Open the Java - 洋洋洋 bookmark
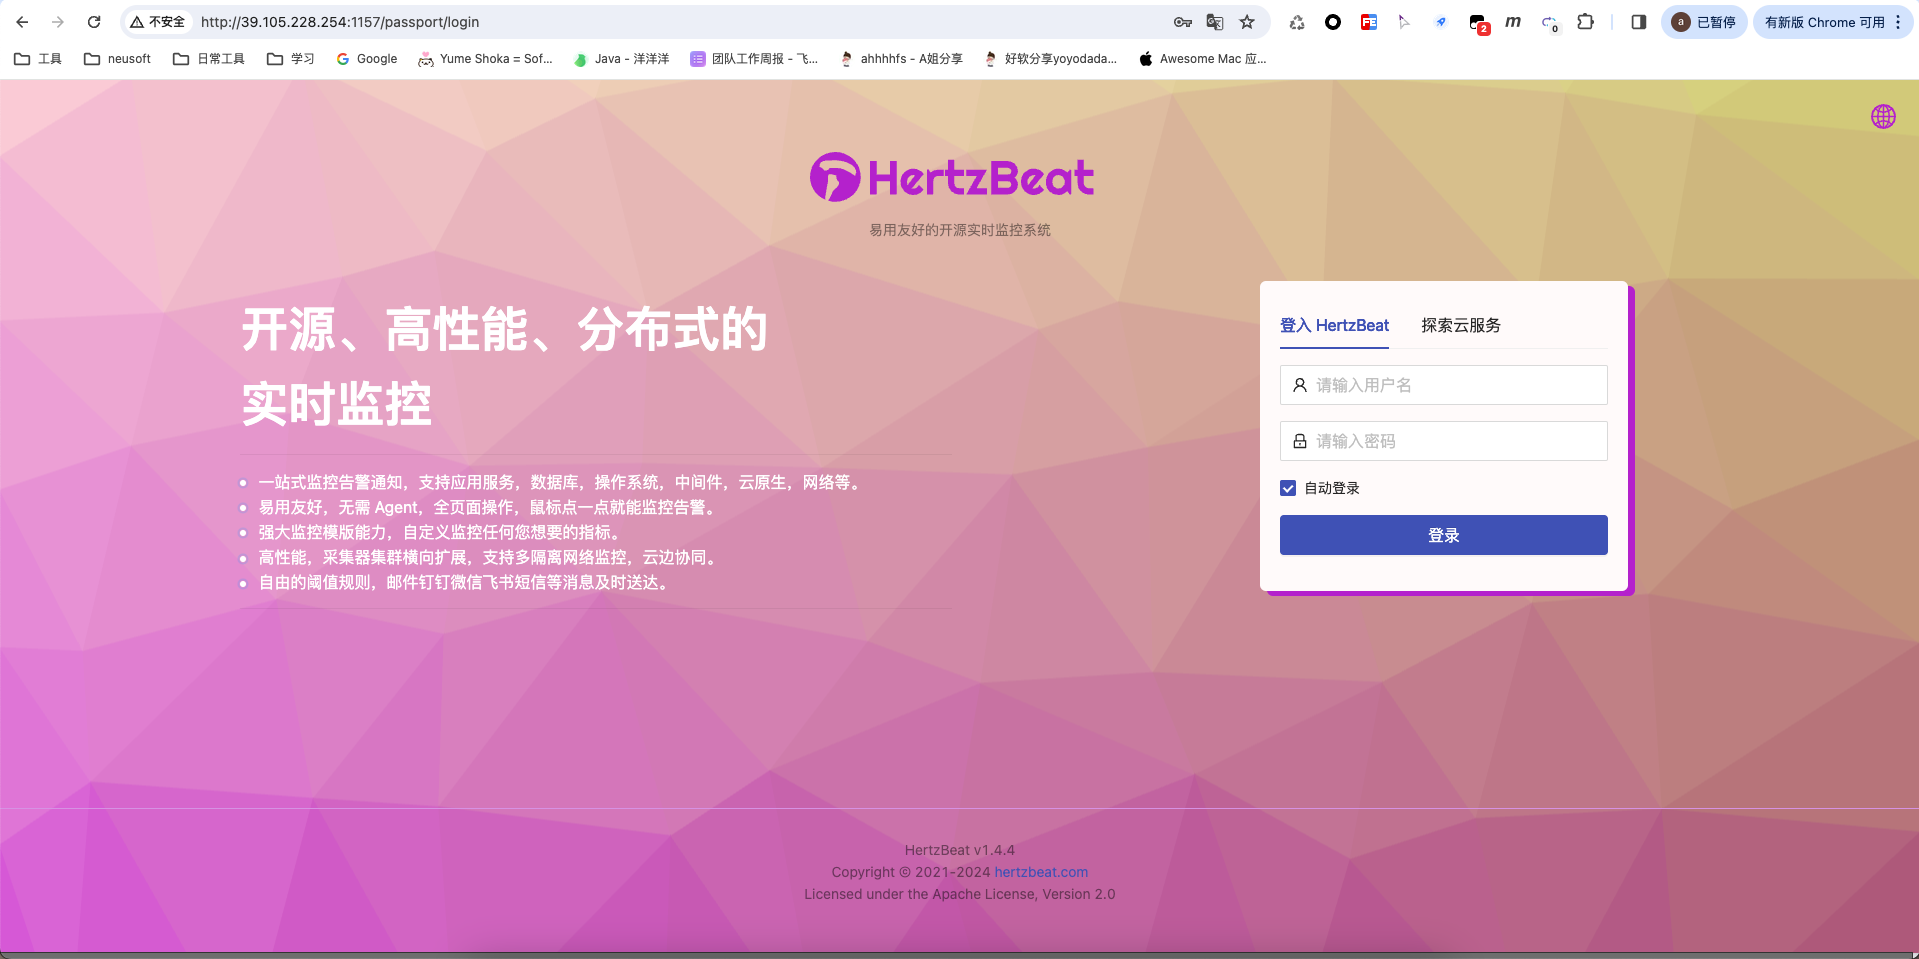1919x959 pixels. pos(621,59)
